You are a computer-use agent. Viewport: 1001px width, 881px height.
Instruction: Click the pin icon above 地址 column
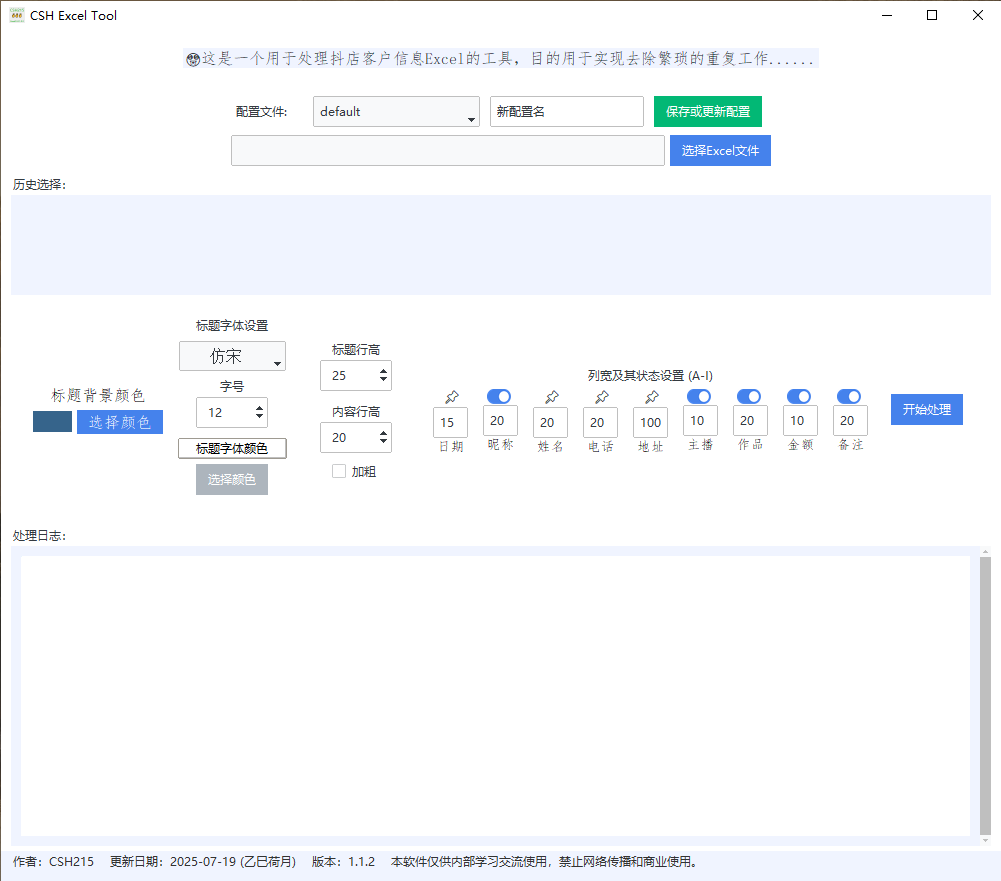650,396
